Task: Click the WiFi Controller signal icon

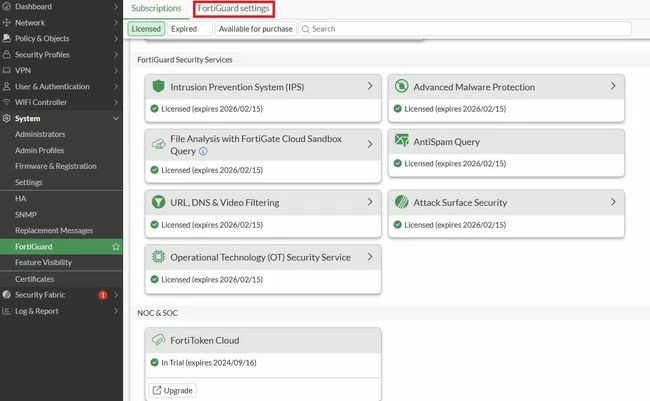Action: pos(6,102)
